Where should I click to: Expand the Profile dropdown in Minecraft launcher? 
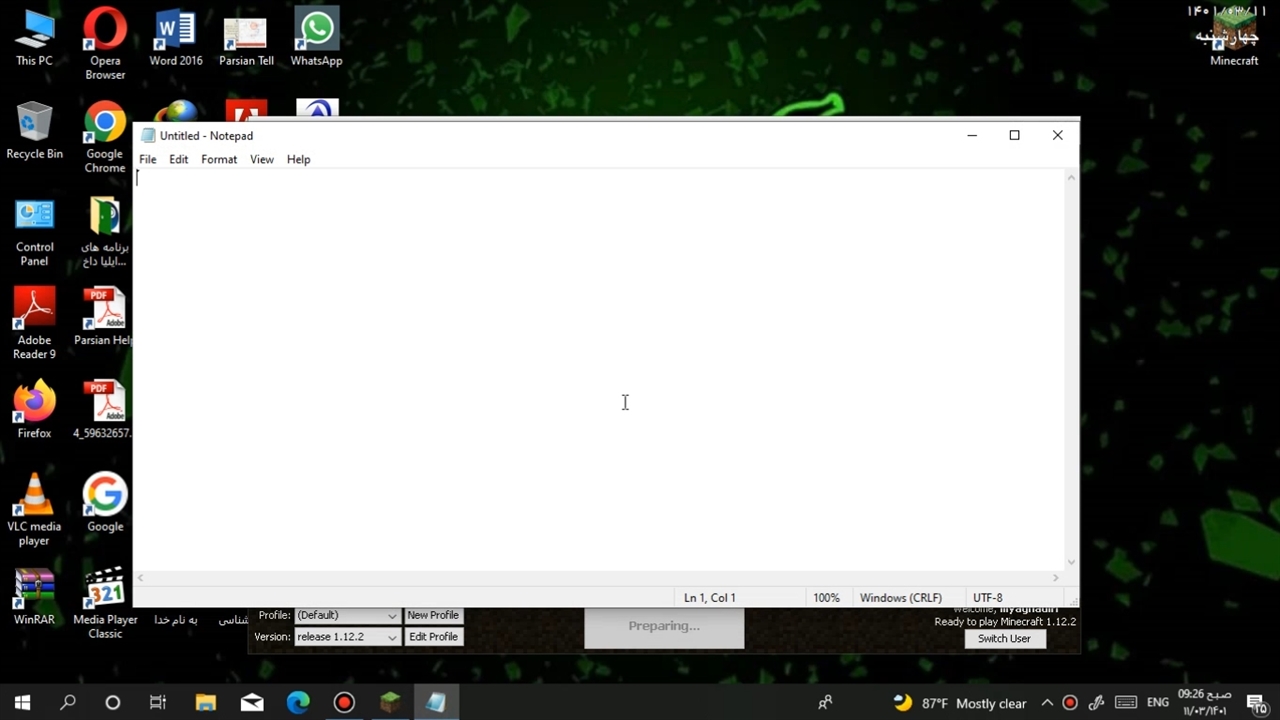(x=391, y=616)
